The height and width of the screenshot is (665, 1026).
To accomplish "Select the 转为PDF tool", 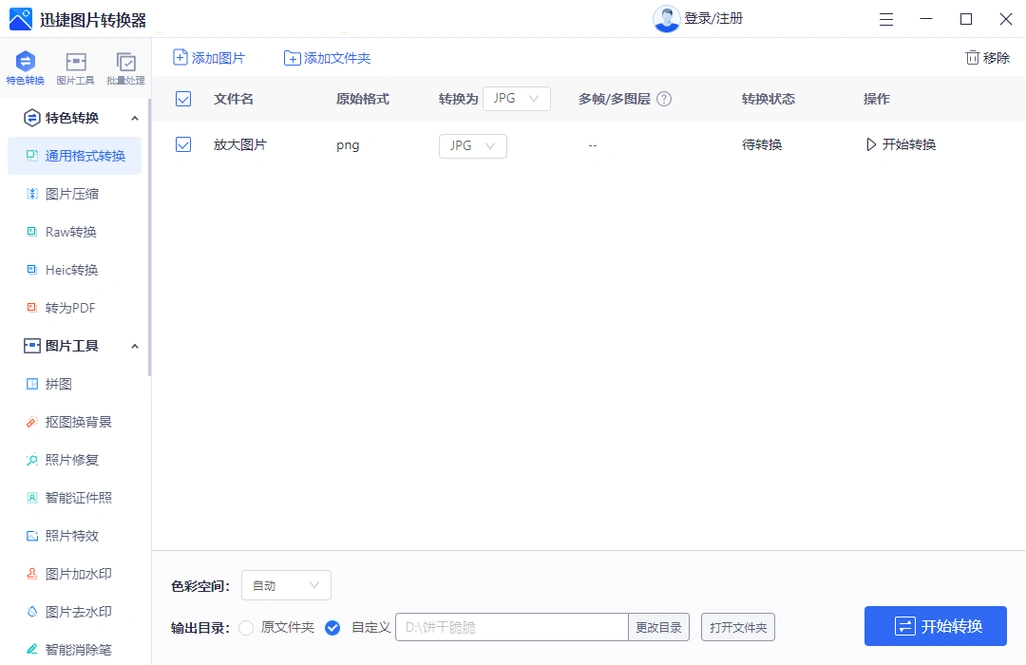I will (x=62, y=307).
